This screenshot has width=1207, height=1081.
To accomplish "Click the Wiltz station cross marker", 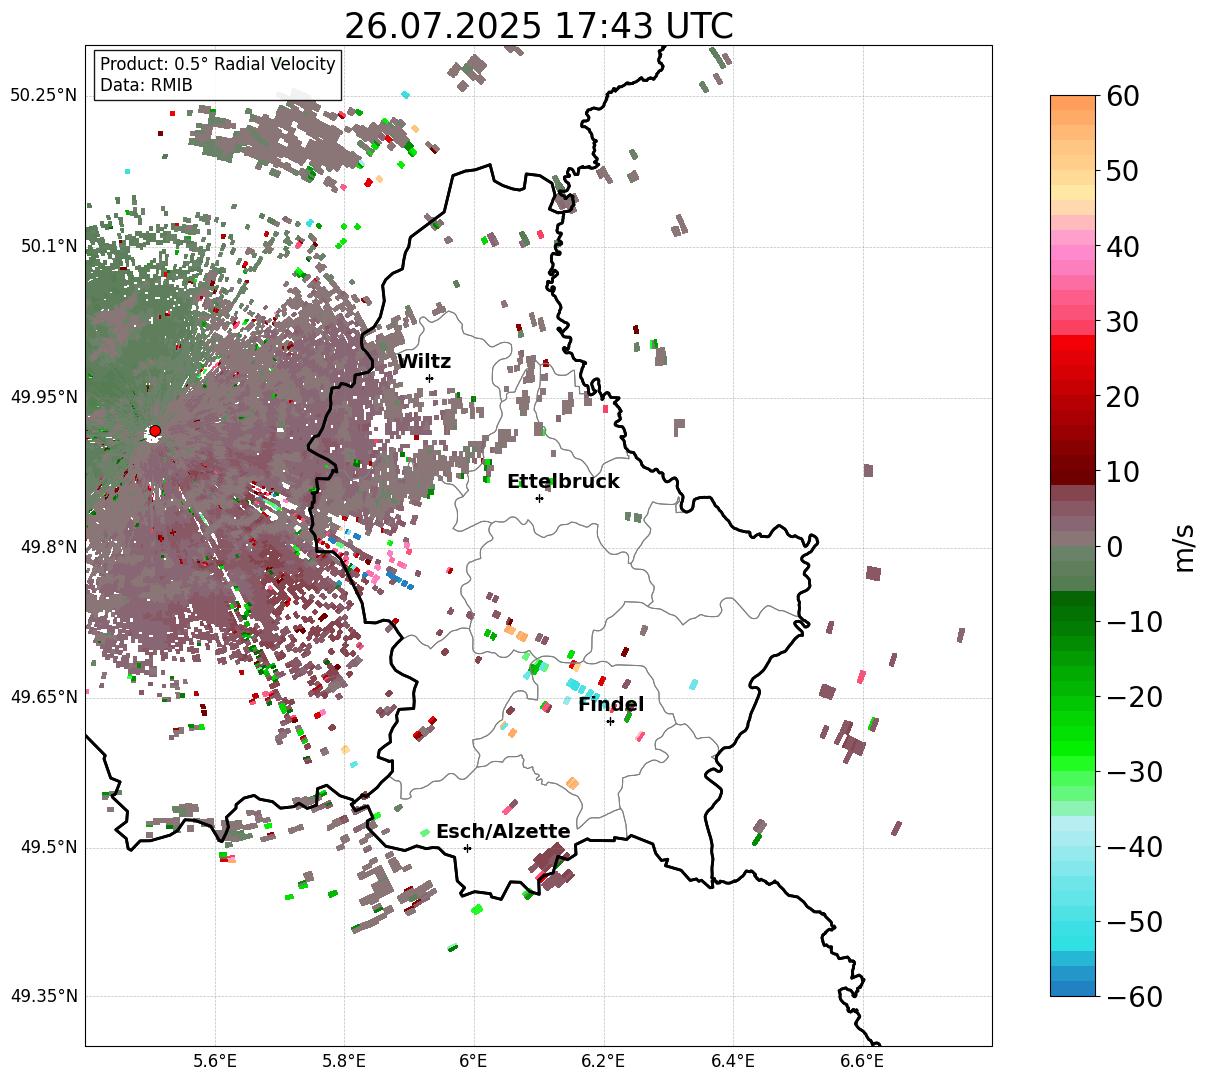I will [x=429, y=378].
